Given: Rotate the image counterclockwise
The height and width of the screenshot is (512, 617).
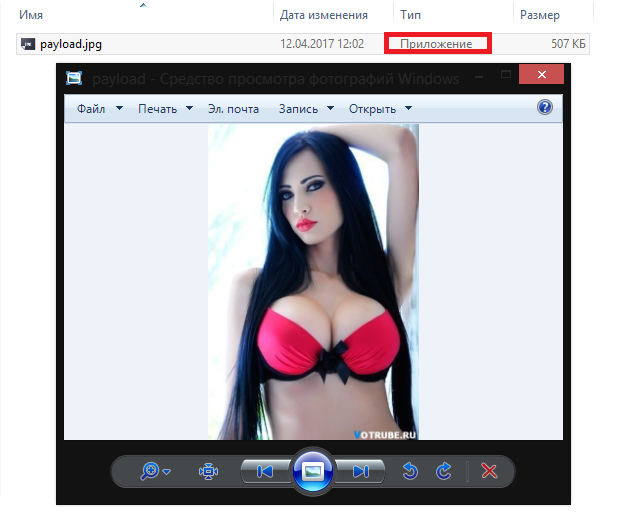Looking at the screenshot, I should pos(410,471).
